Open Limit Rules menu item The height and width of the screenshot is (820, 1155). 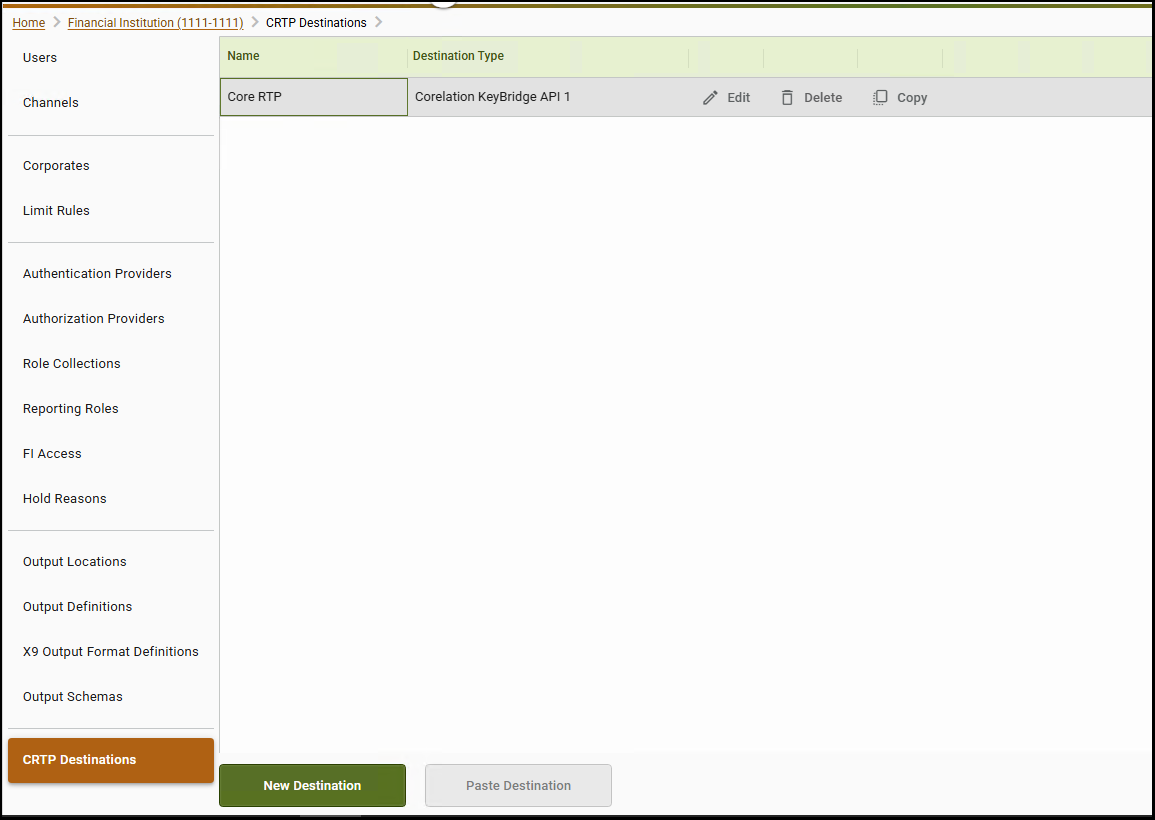pos(56,211)
